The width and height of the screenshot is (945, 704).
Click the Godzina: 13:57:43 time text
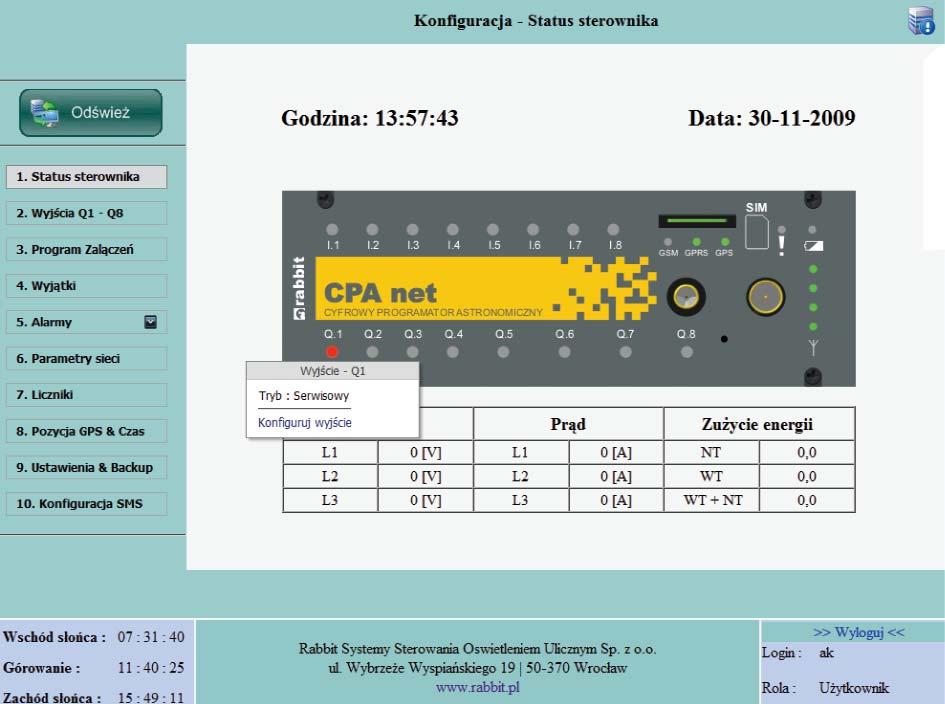click(x=370, y=118)
